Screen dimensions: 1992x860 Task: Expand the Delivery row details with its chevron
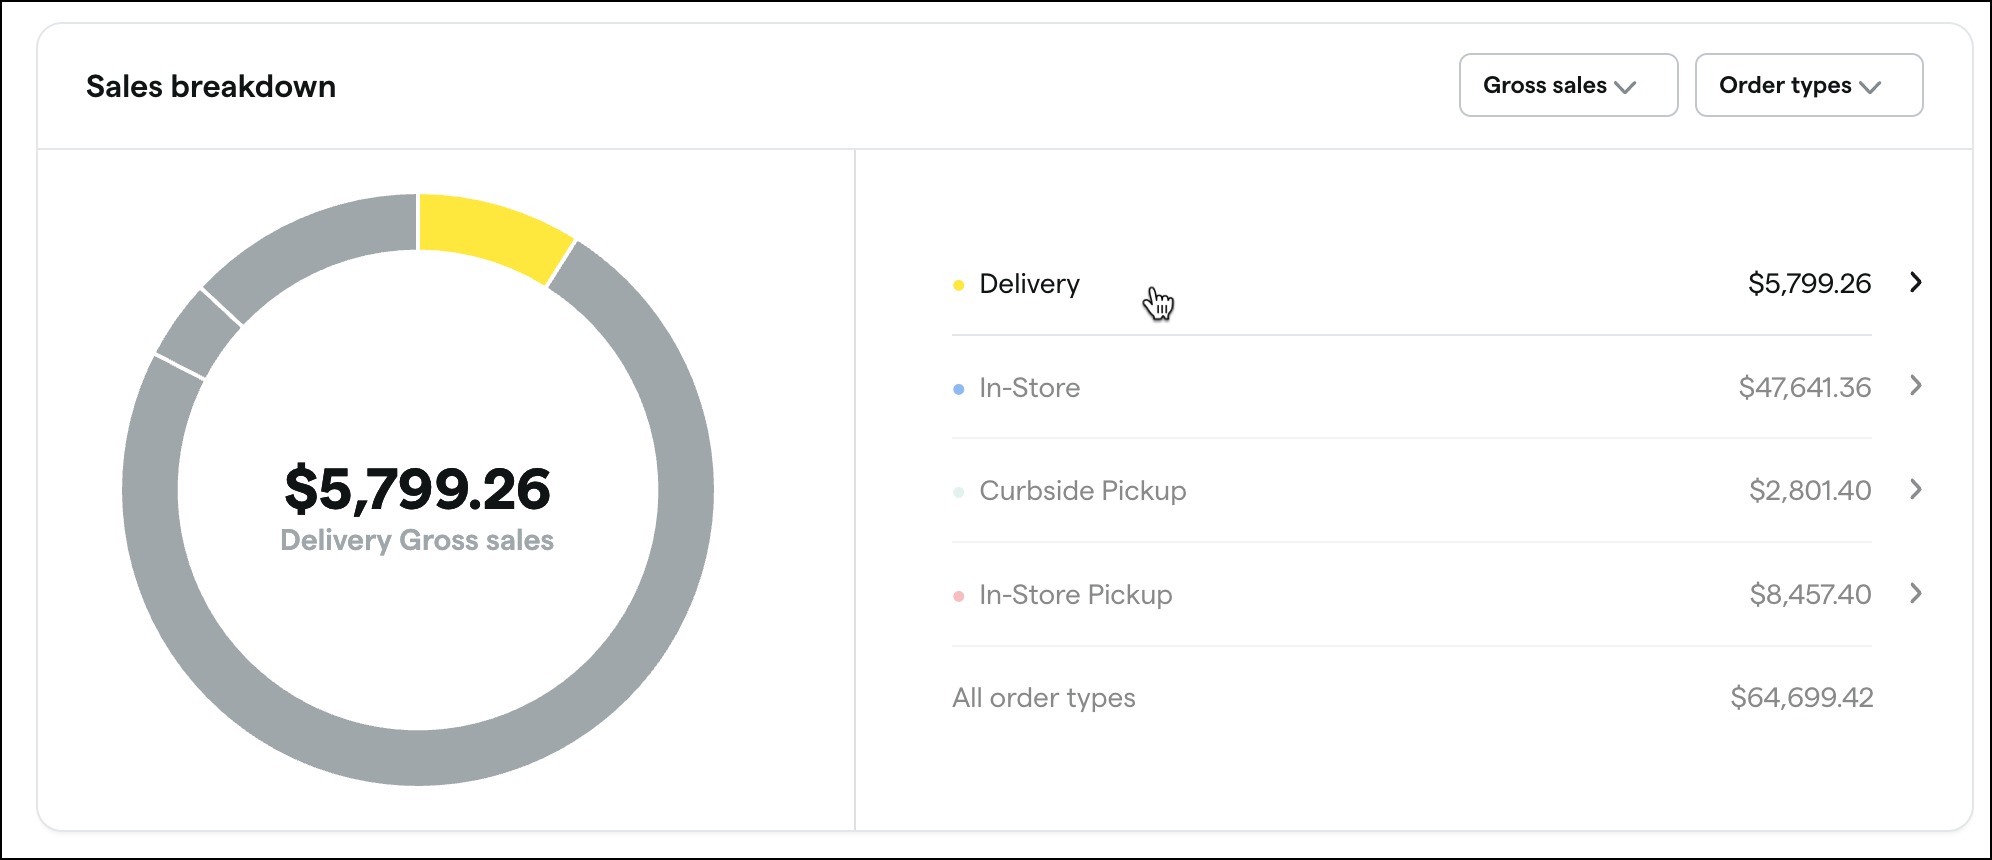(1916, 283)
